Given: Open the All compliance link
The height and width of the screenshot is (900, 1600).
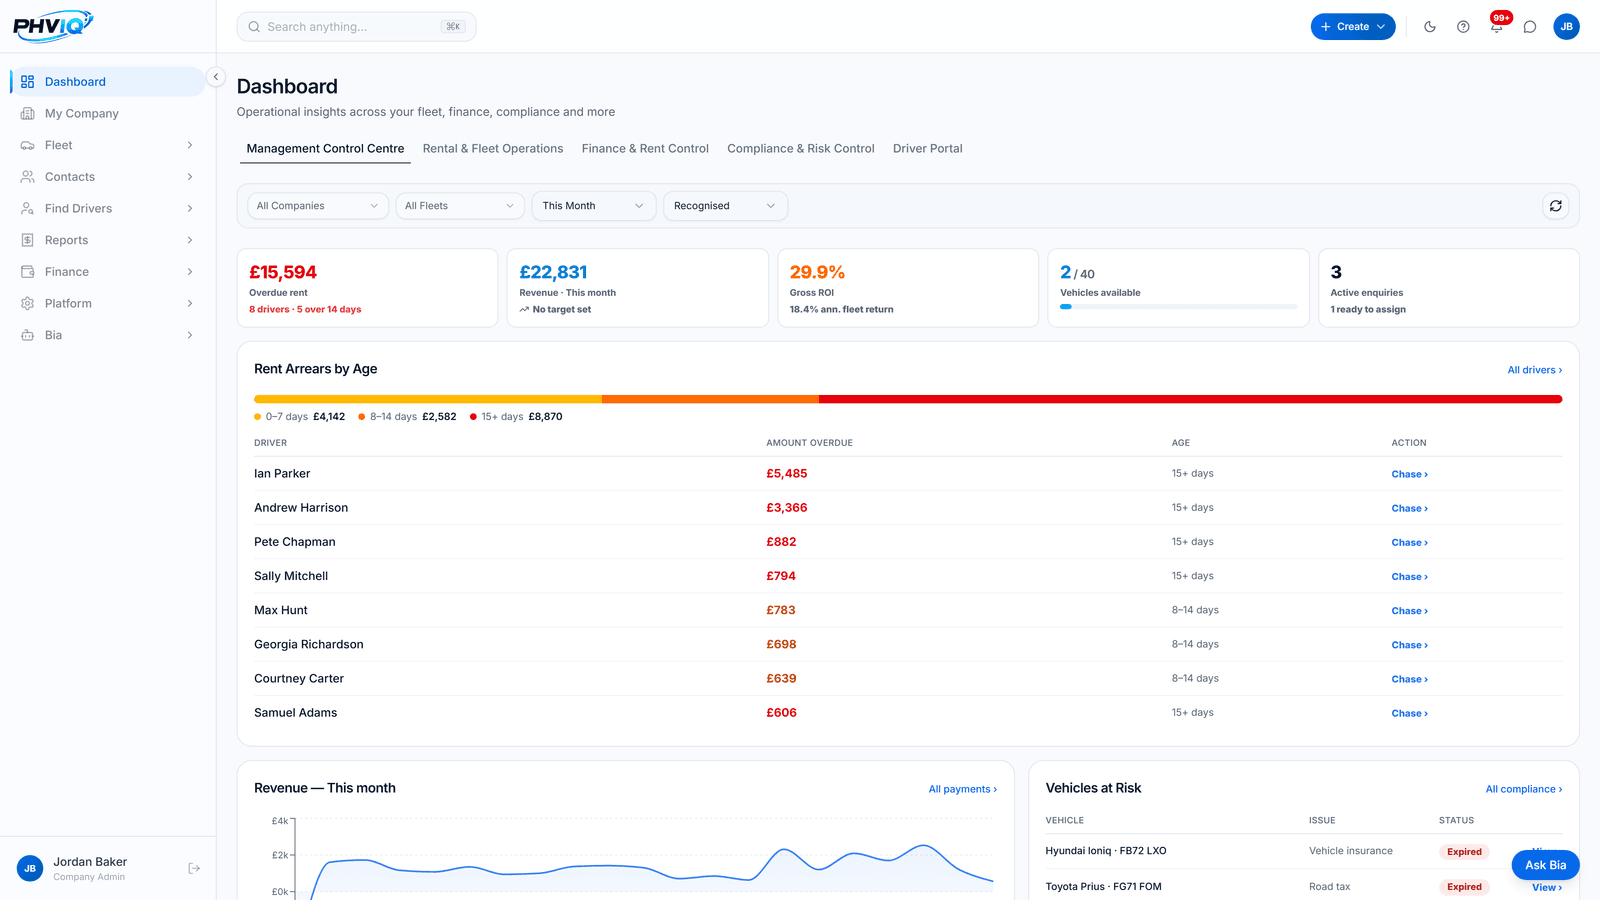Looking at the screenshot, I should point(1524,789).
